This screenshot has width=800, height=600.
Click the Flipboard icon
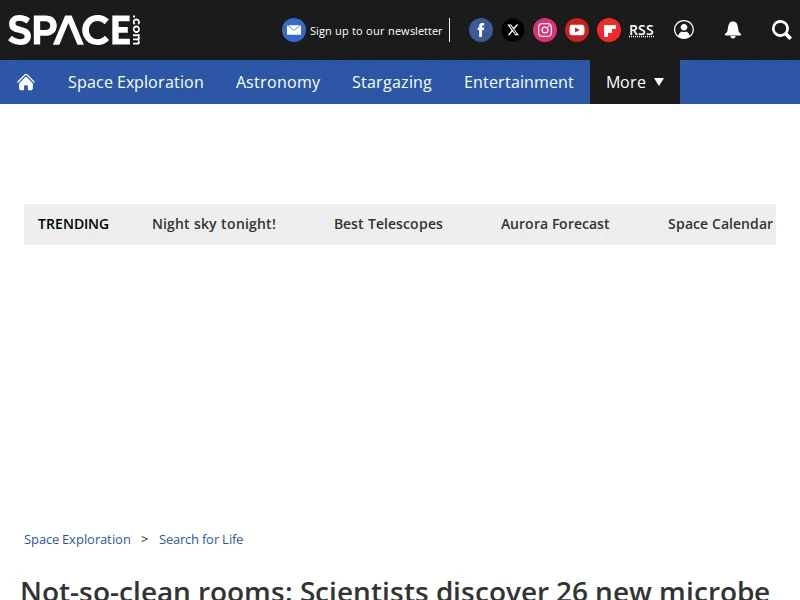pos(609,30)
